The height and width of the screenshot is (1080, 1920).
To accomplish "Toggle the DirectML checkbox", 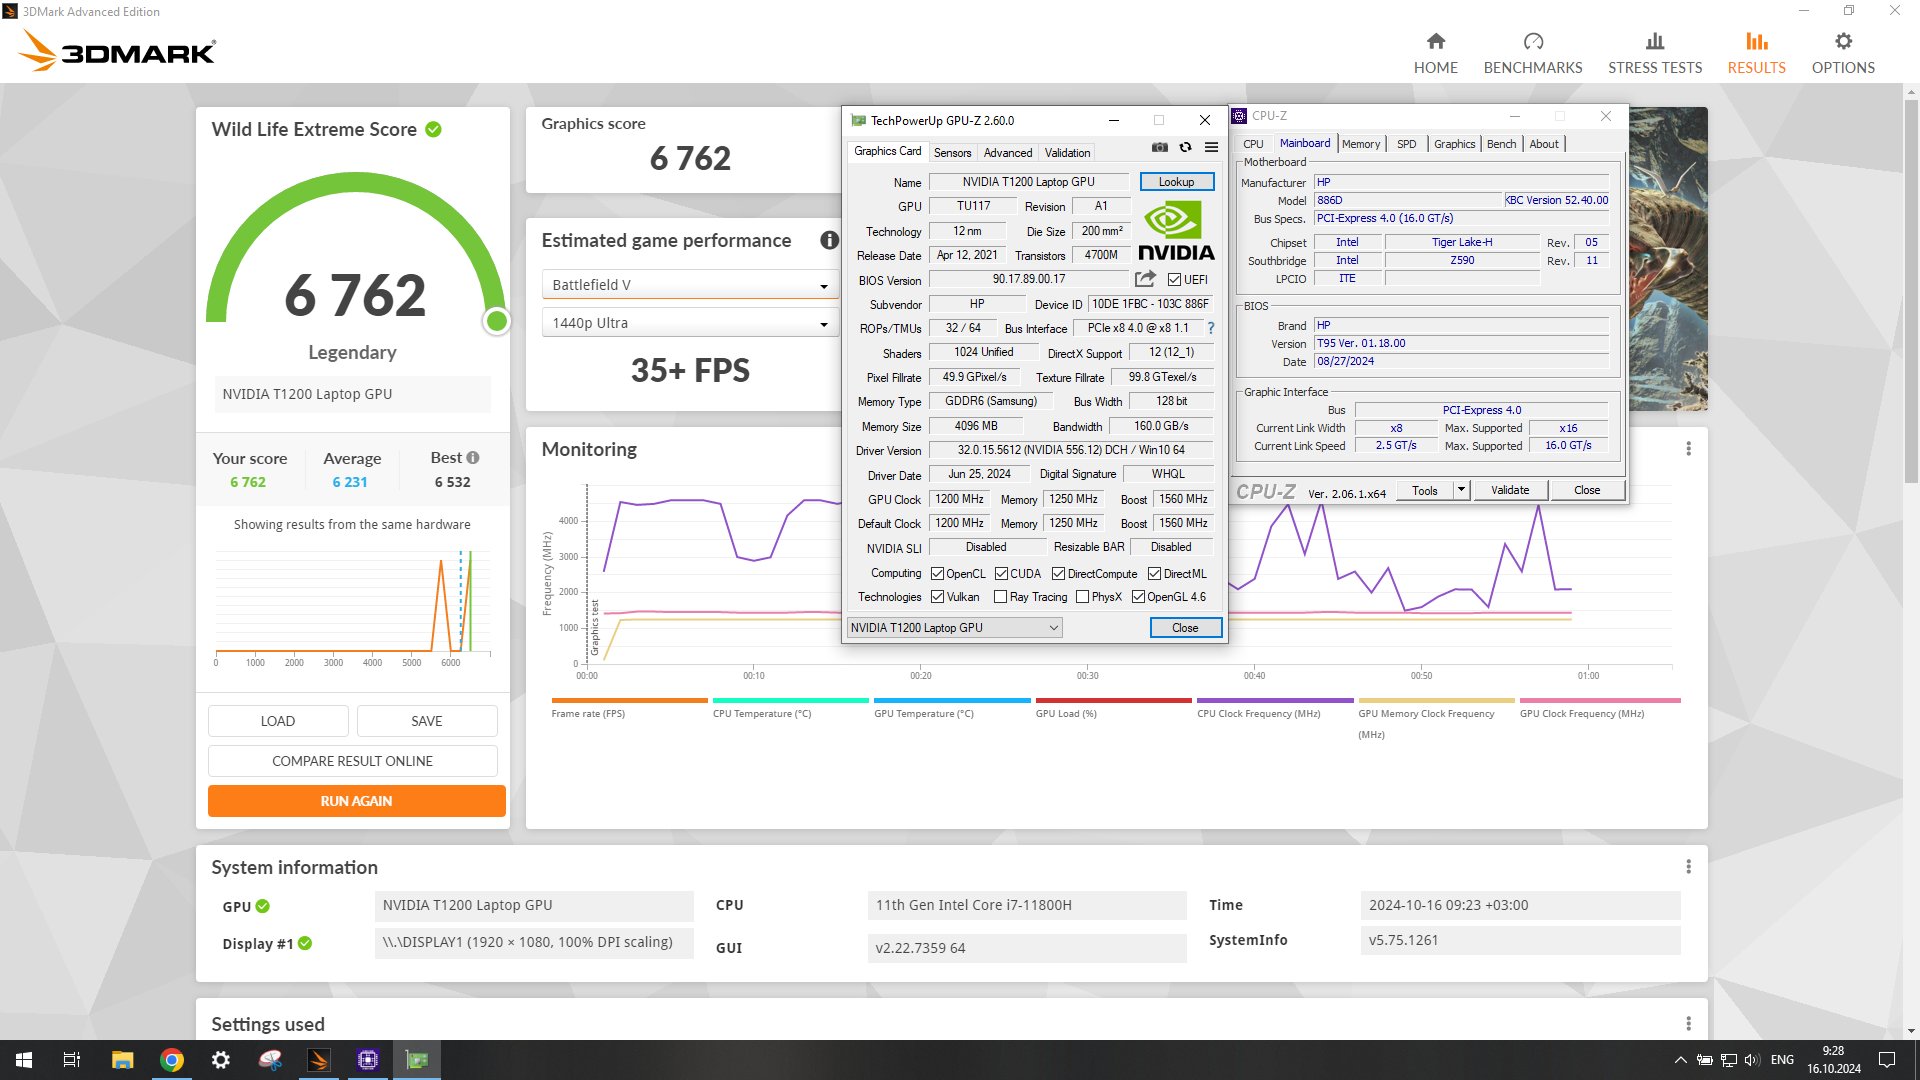I will pyautogui.click(x=1154, y=574).
